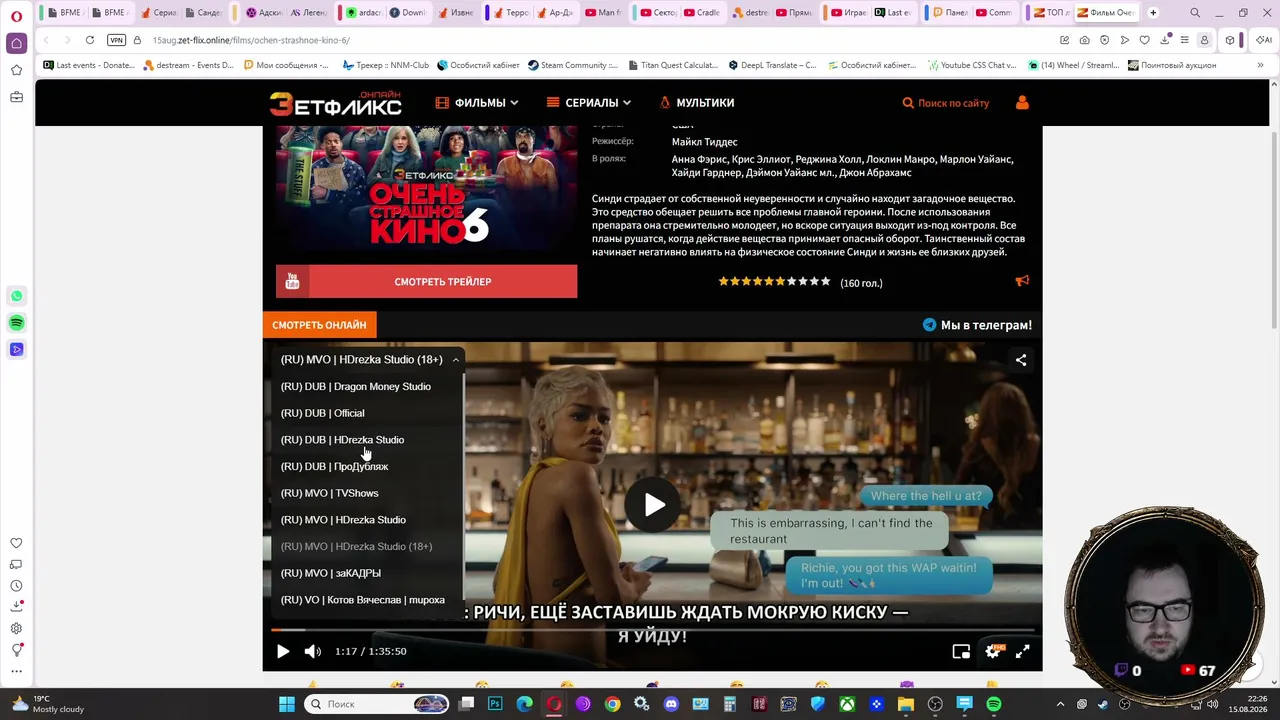This screenshot has width=1280, height=720.
Task: Select (RU) DUB | HDrezka Studio option
Action: [x=343, y=440]
